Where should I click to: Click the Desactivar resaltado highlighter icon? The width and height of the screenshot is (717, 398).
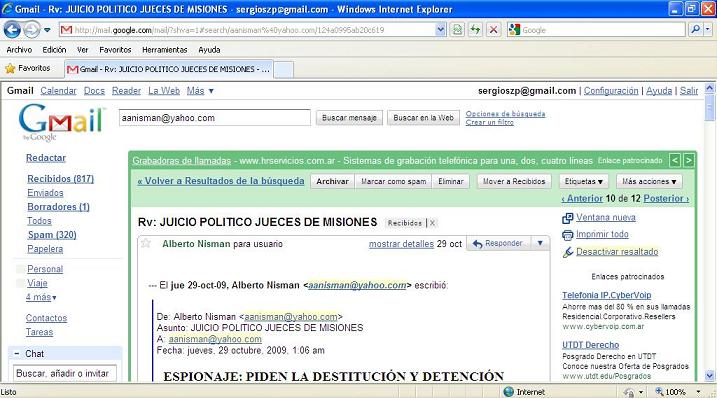point(567,252)
